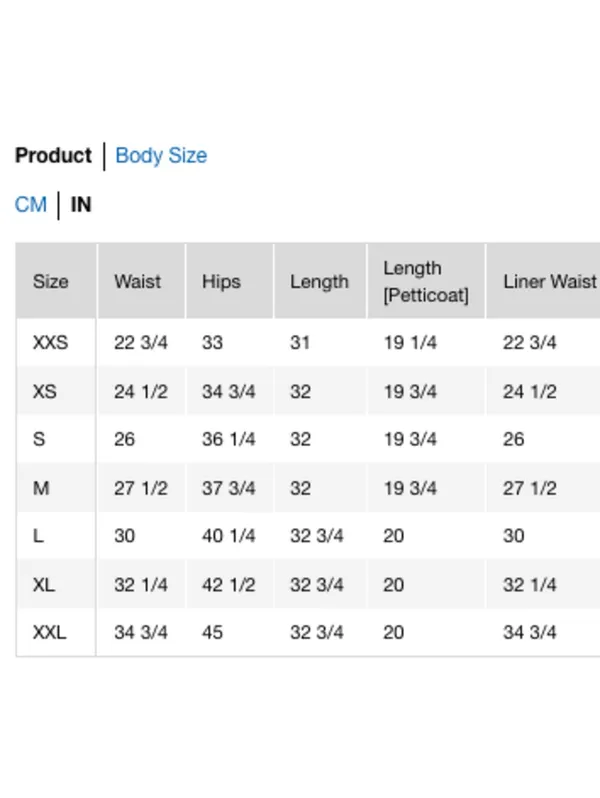Viewport: 600px width, 798px height.
Task: Select the S size row label
Action: coord(39,439)
